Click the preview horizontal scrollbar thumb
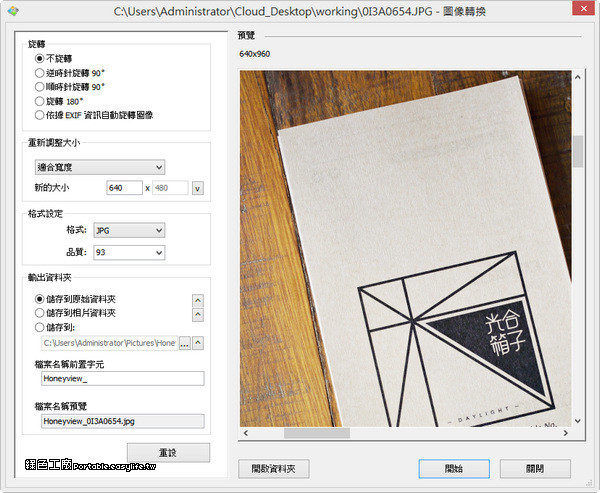 pyautogui.click(x=317, y=433)
